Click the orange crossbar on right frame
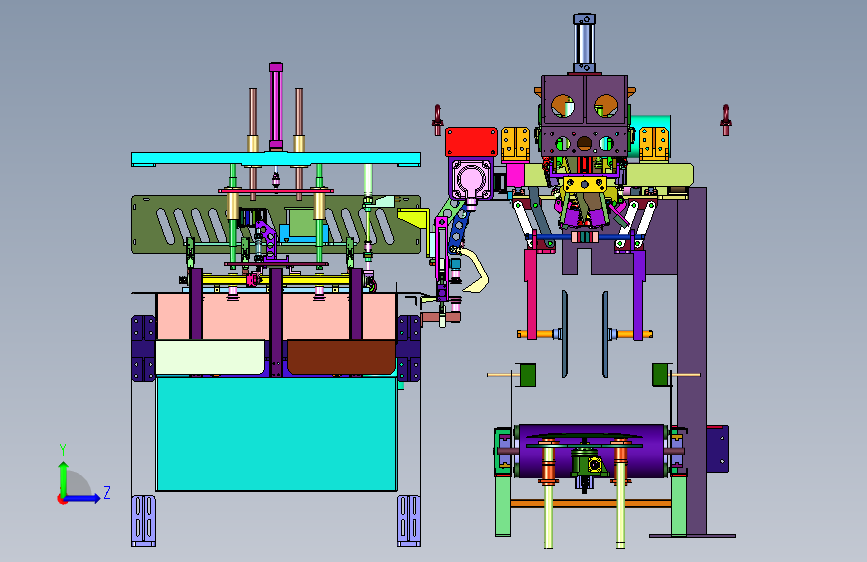 click(x=591, y=503)
